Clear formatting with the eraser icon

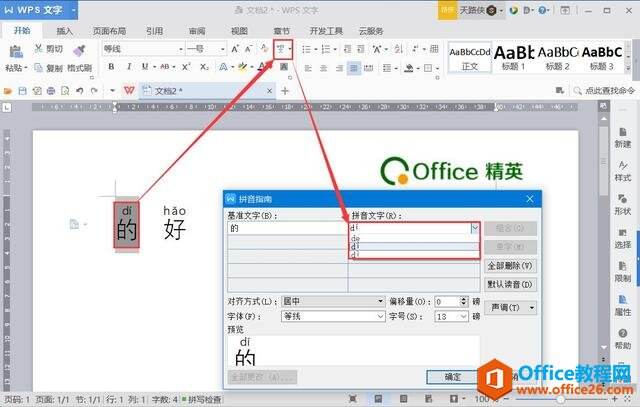[x=264, y=49]
